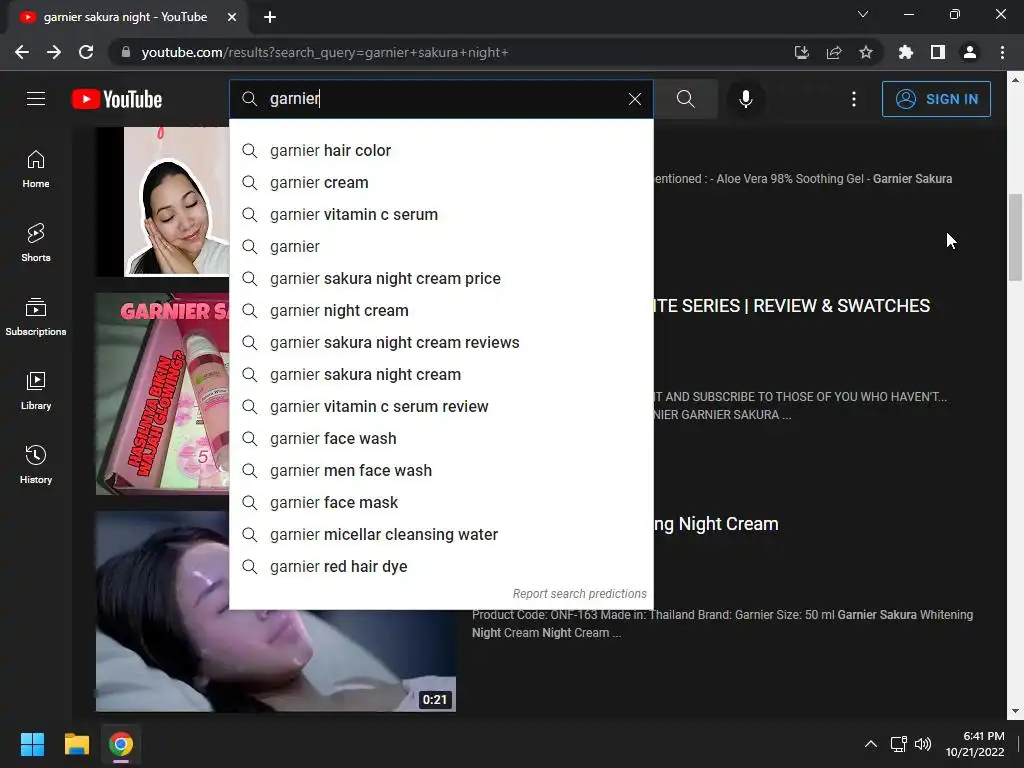Screen dimensions: 1024x768
Task: Choose 'garnier face mask' suggestion
Action: [441, 502]
